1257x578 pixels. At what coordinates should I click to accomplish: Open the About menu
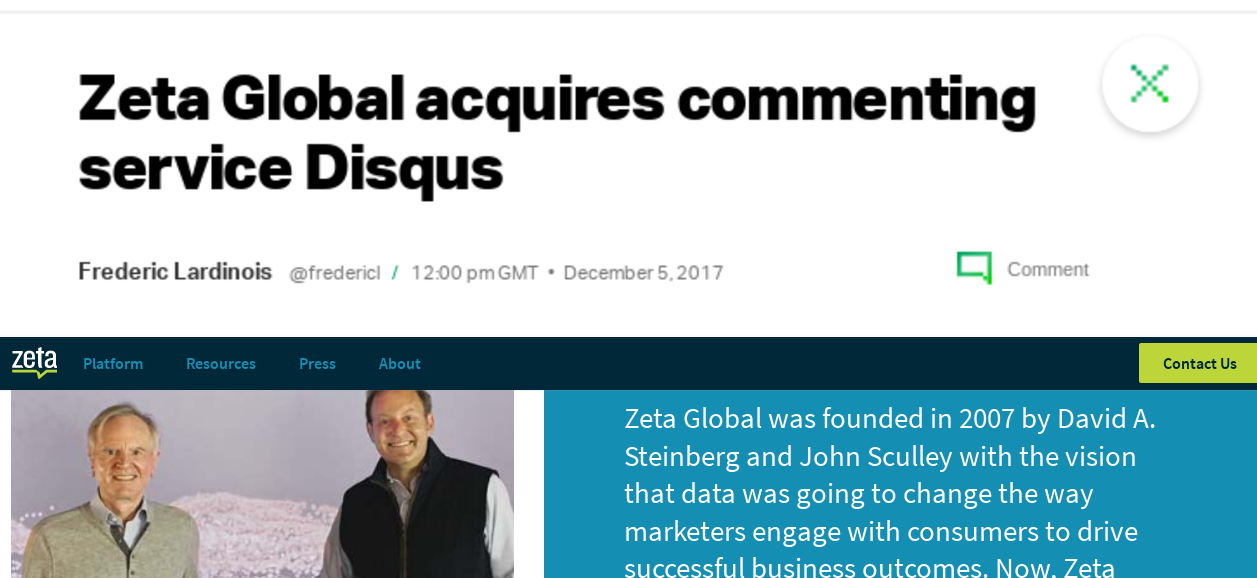coord(400,364)
